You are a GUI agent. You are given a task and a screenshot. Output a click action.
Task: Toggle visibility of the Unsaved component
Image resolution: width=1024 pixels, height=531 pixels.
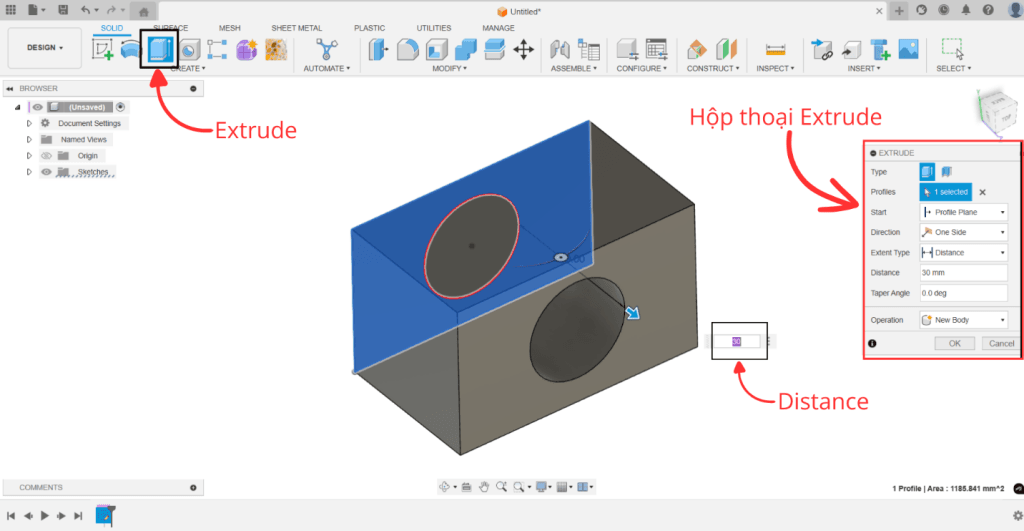(x=38, y=107)
